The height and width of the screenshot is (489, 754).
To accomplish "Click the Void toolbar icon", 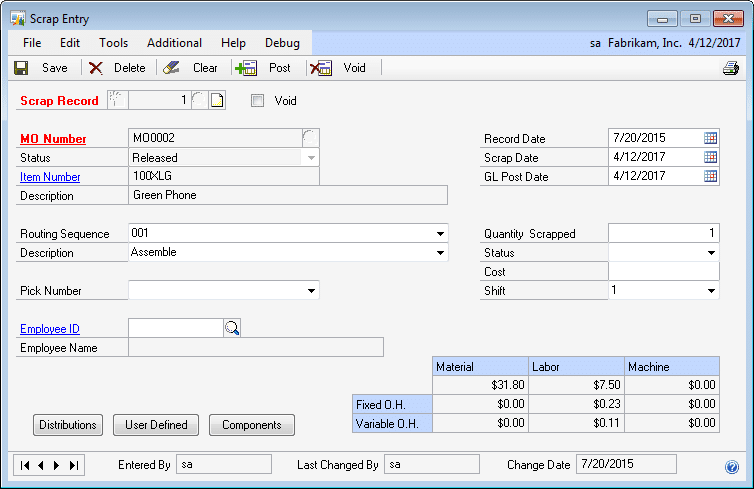I will pyautogui.click(x=321, y=68).
